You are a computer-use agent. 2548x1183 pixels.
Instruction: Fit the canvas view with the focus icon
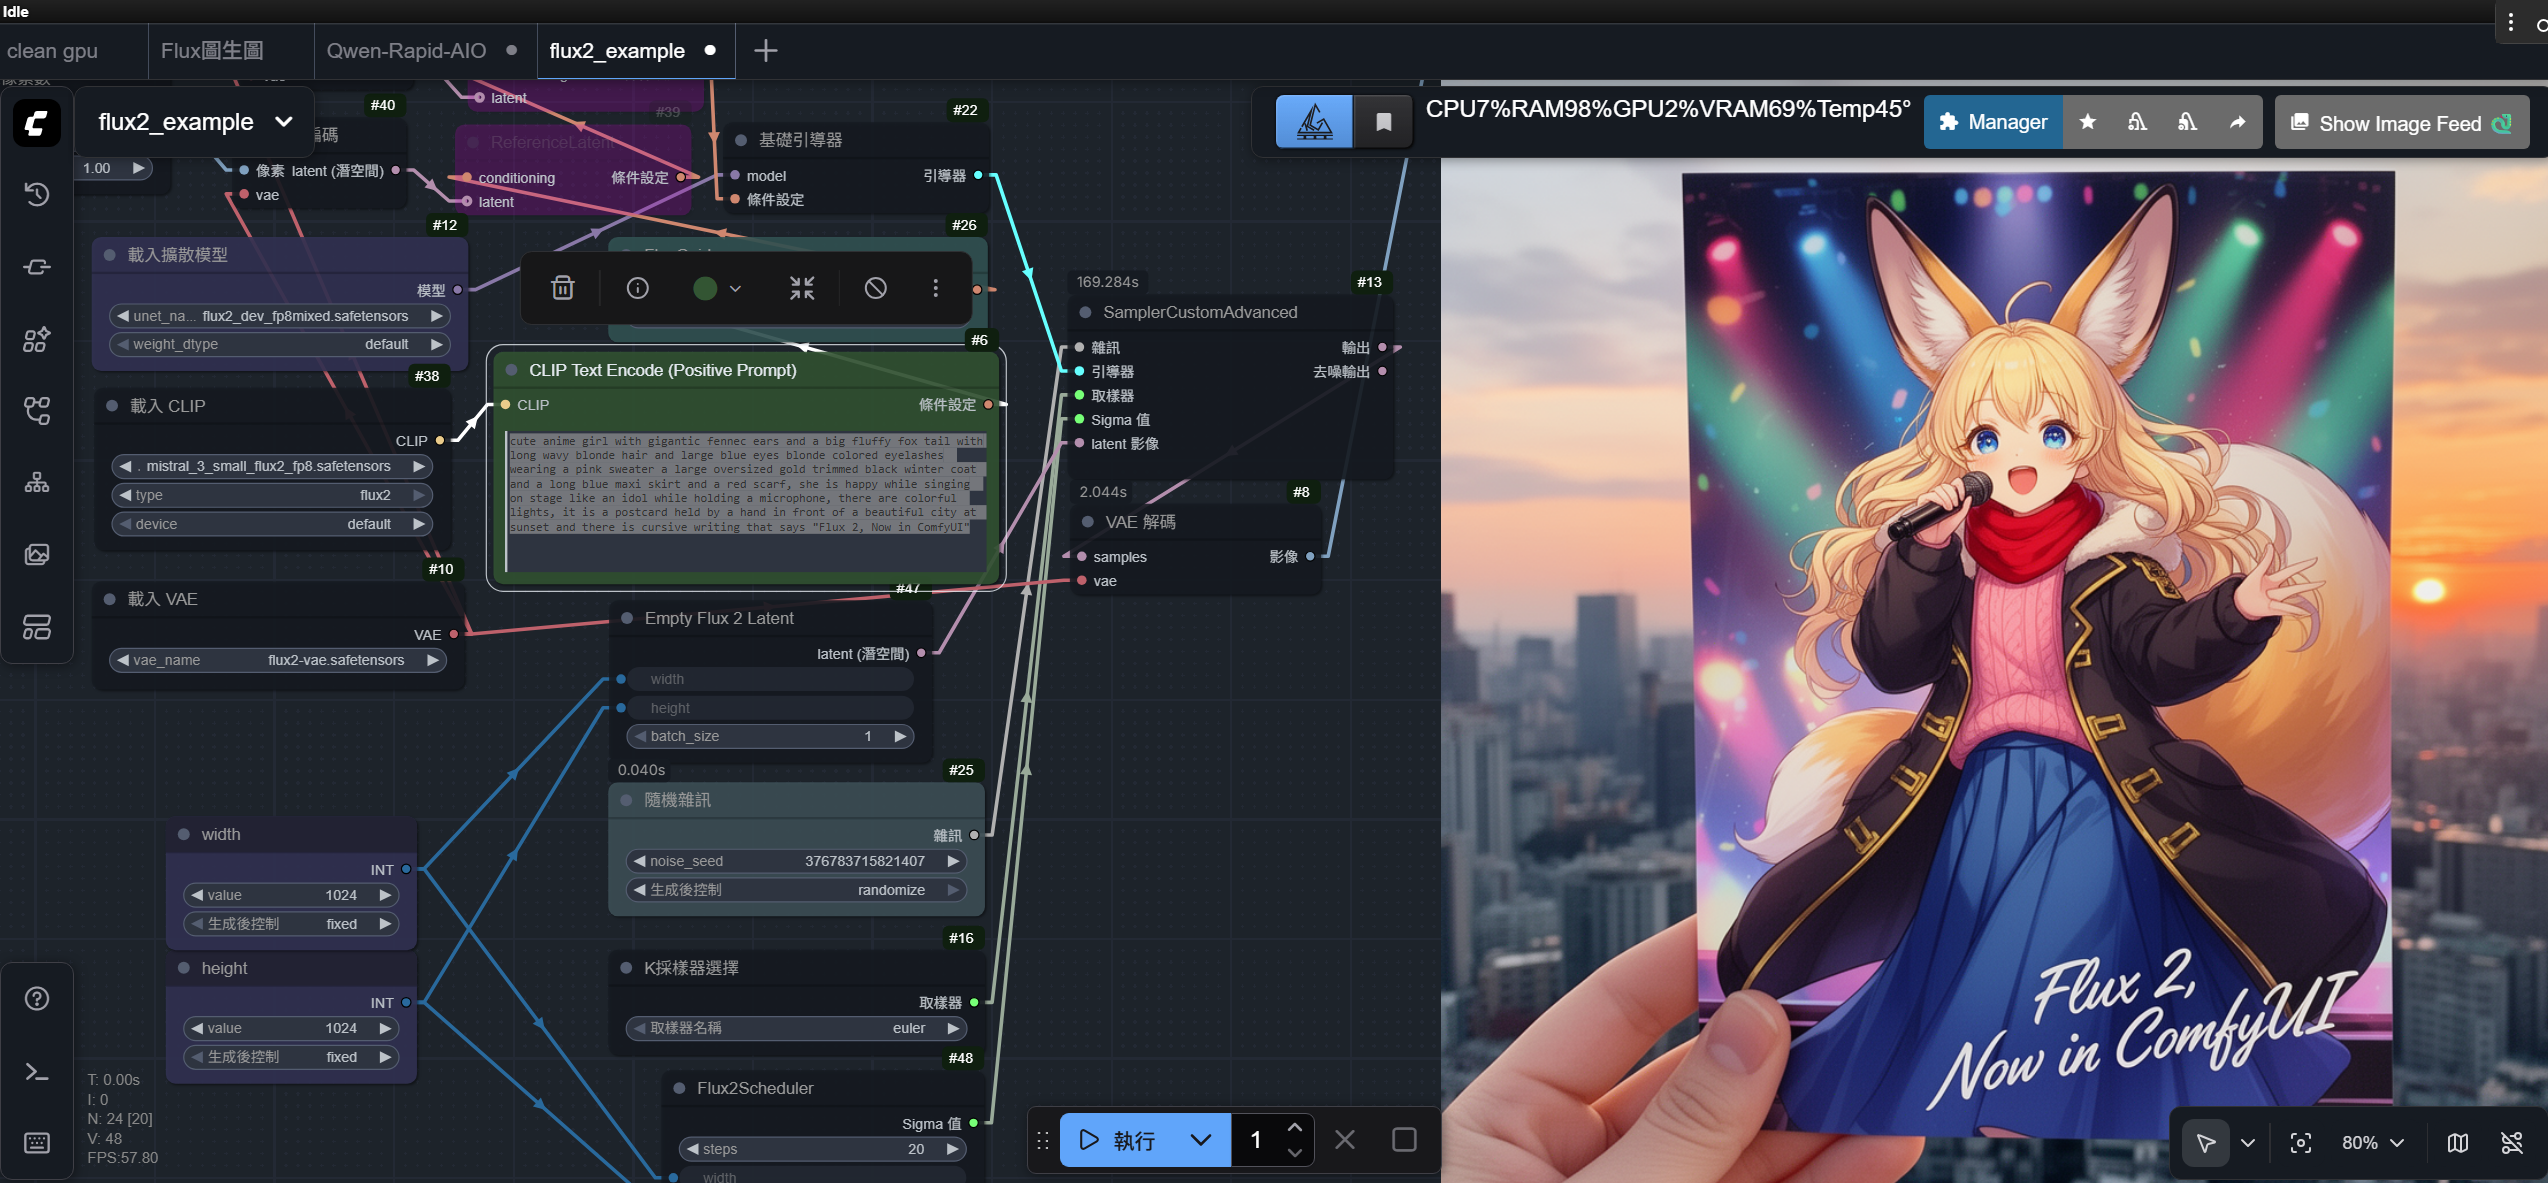click(x=2301, y=1143)
